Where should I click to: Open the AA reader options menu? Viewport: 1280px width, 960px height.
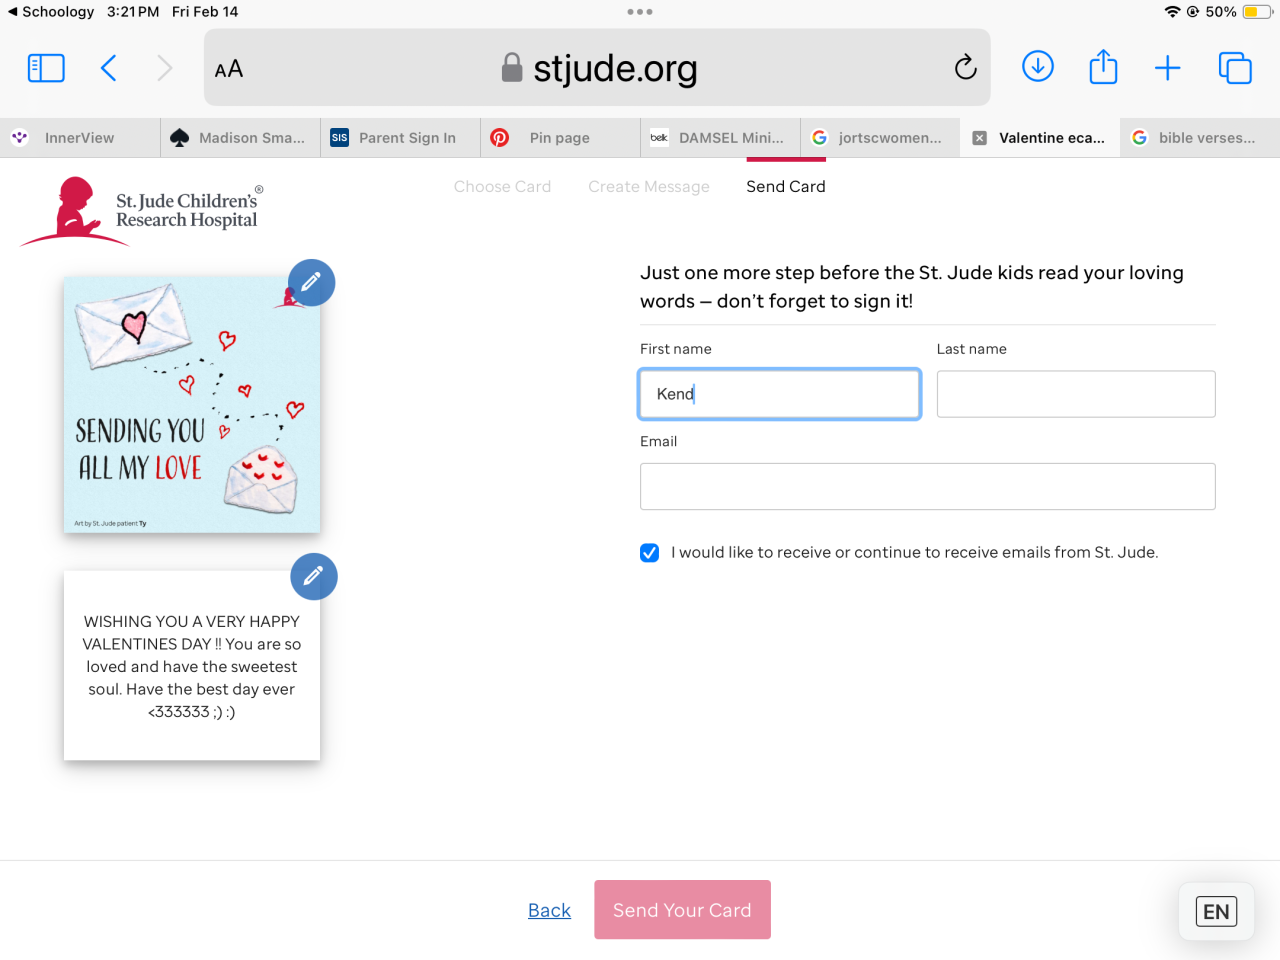(229, 69)
